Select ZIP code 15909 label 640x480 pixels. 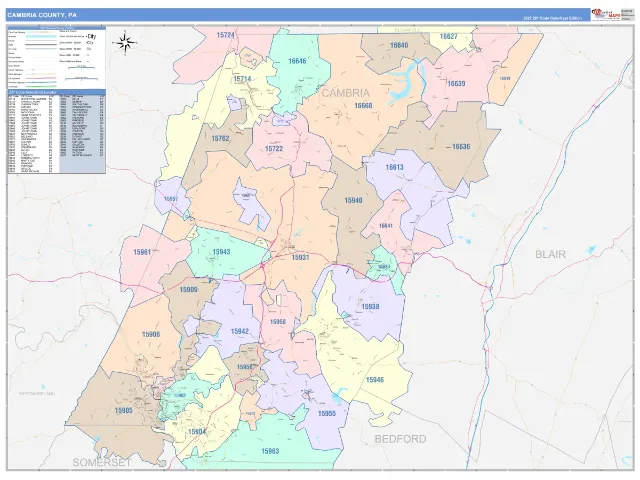coord(189,290)
